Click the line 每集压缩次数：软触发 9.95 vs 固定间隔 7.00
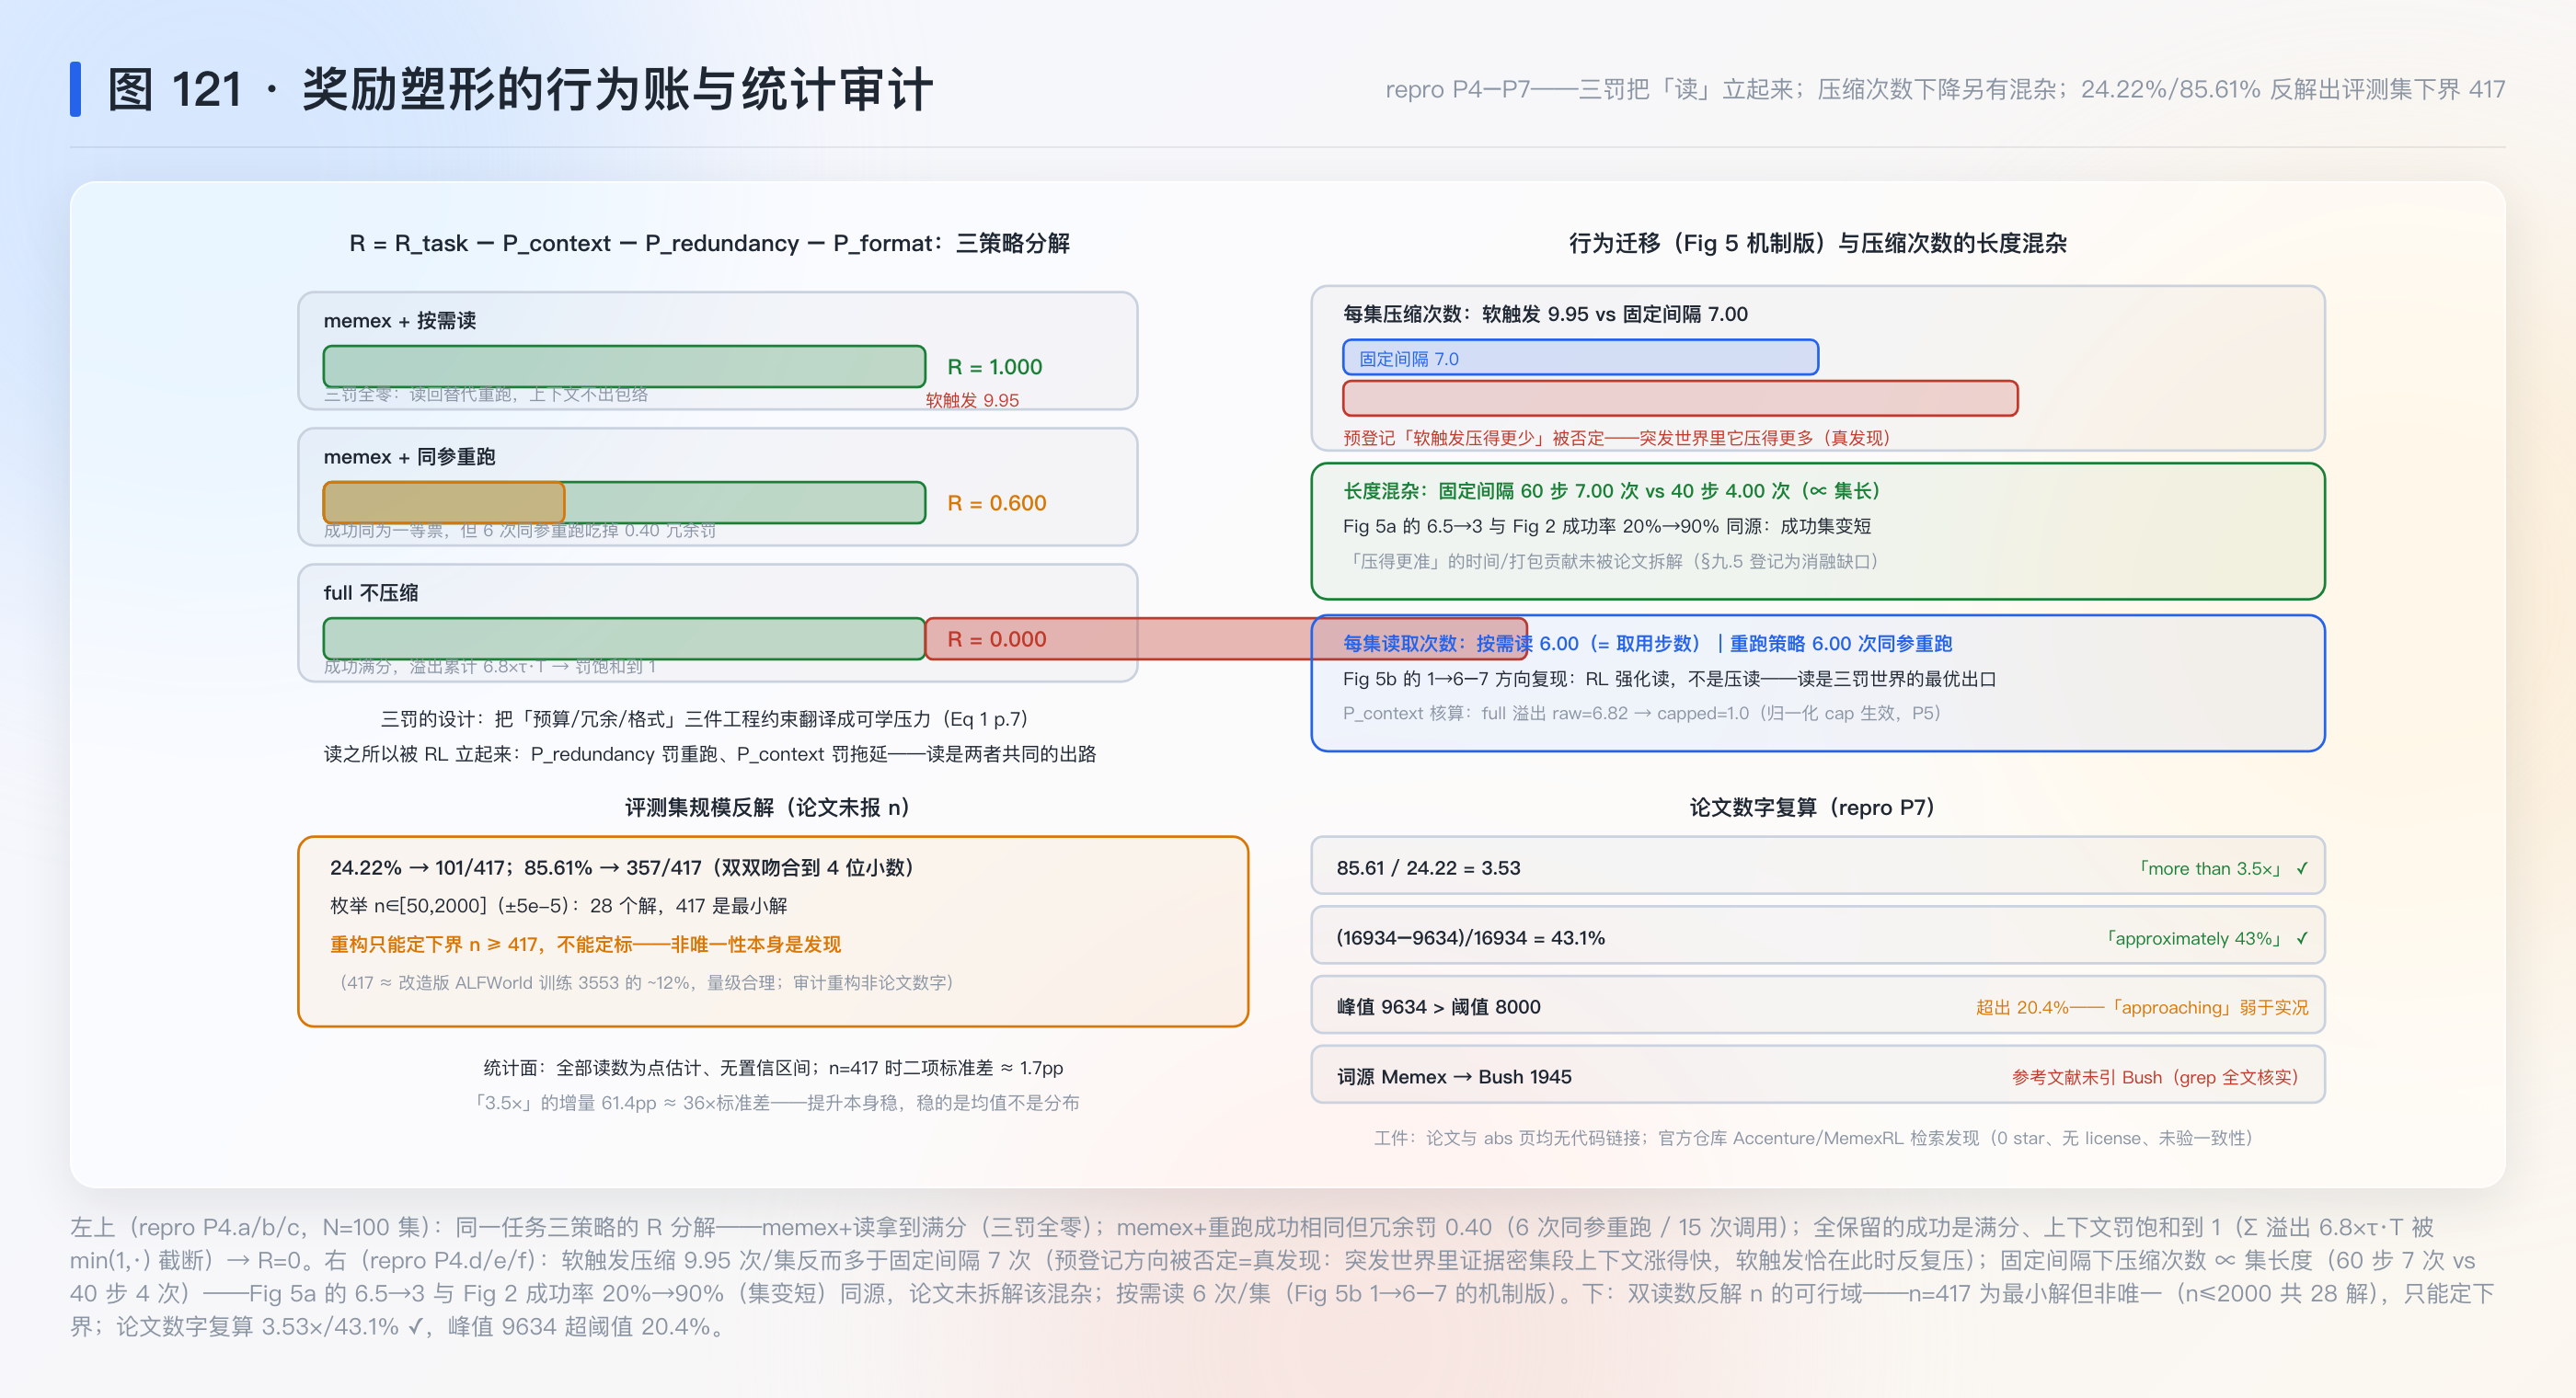 pyautogui.click(x=1545, y=314)
